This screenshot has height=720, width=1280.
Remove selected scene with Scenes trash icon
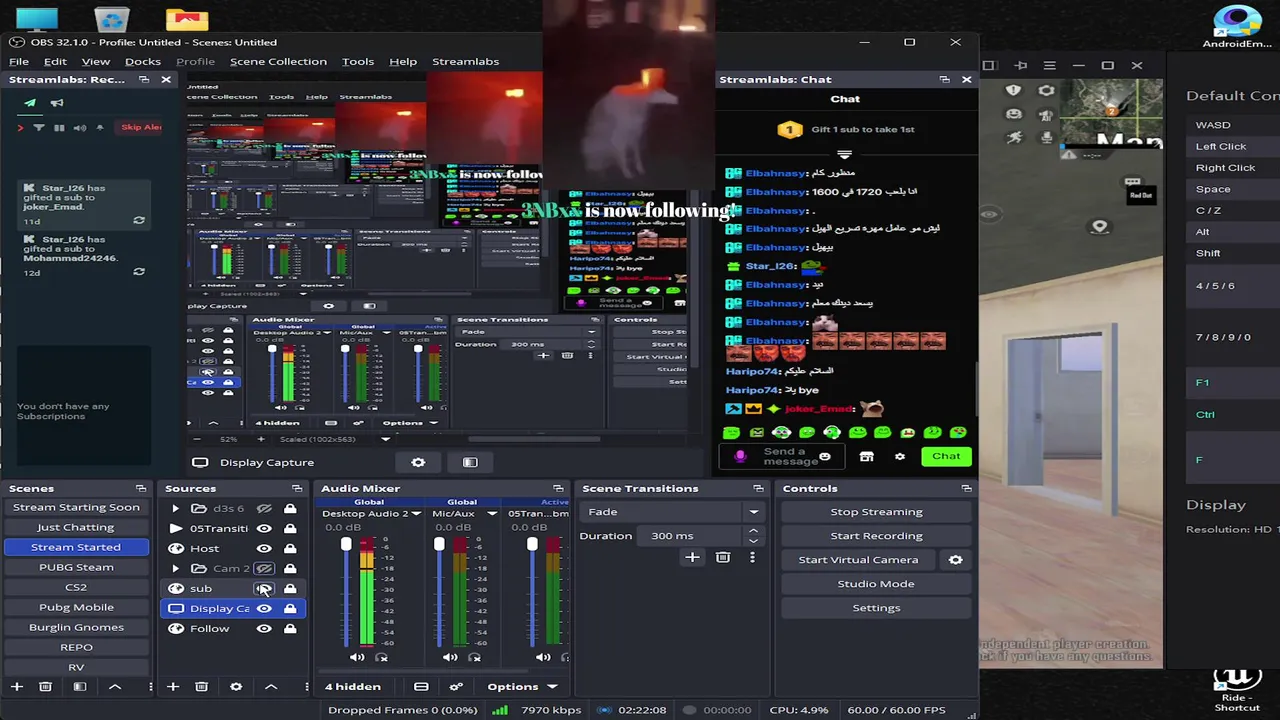(45, 687)
